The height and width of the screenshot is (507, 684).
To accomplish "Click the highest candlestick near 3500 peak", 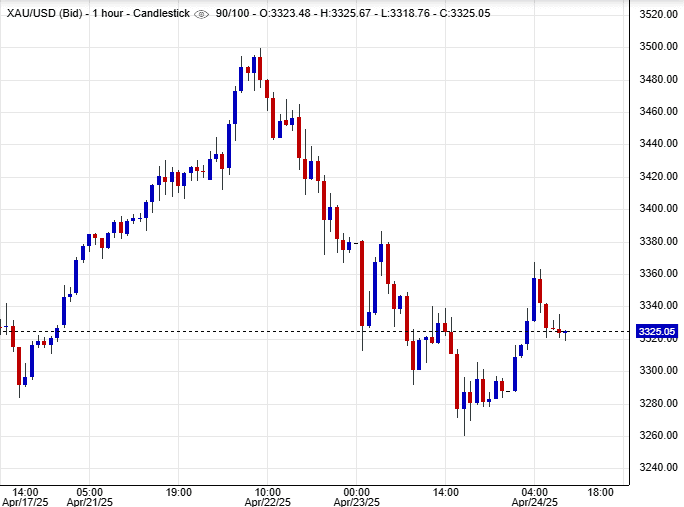I will (x=260, y=68).
